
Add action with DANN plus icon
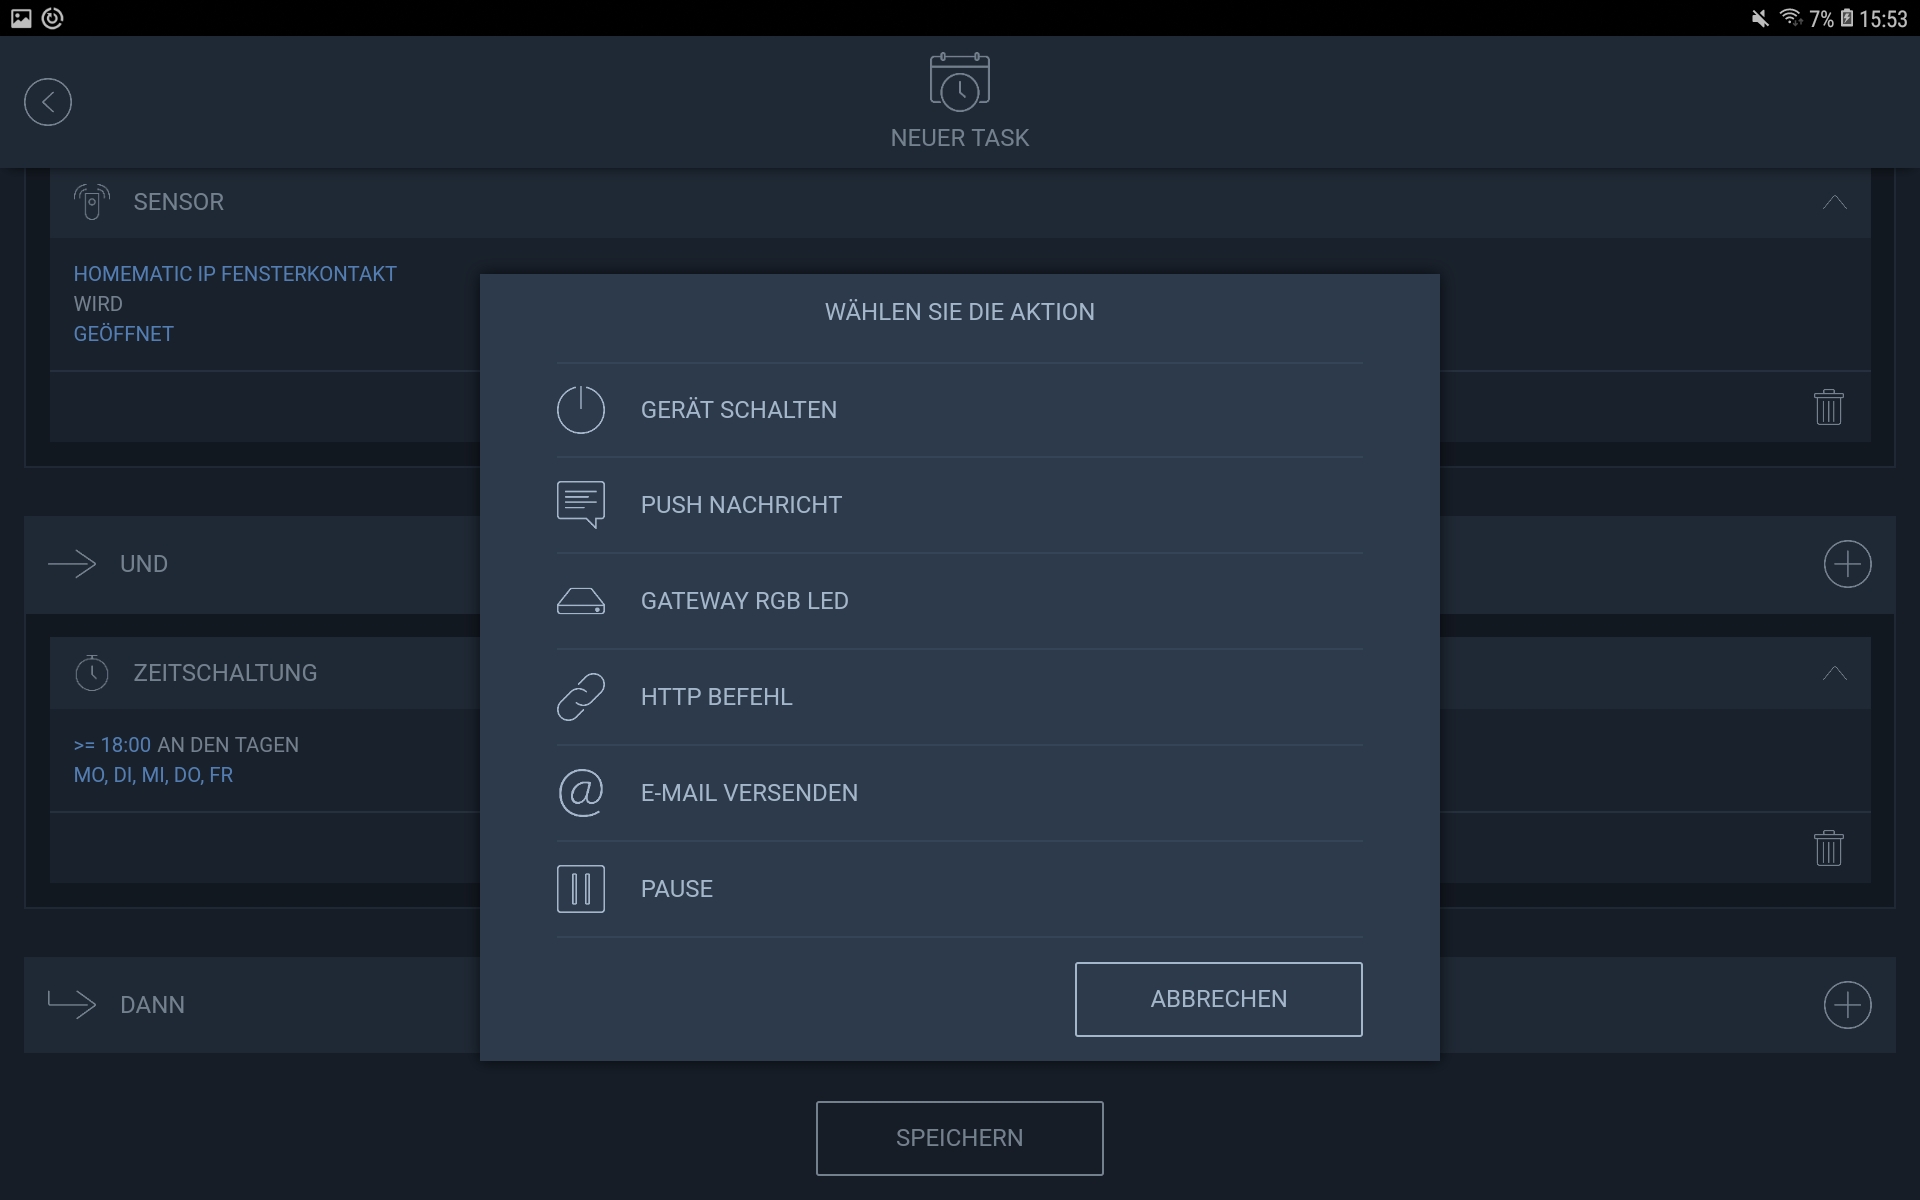[1847, 1005]
